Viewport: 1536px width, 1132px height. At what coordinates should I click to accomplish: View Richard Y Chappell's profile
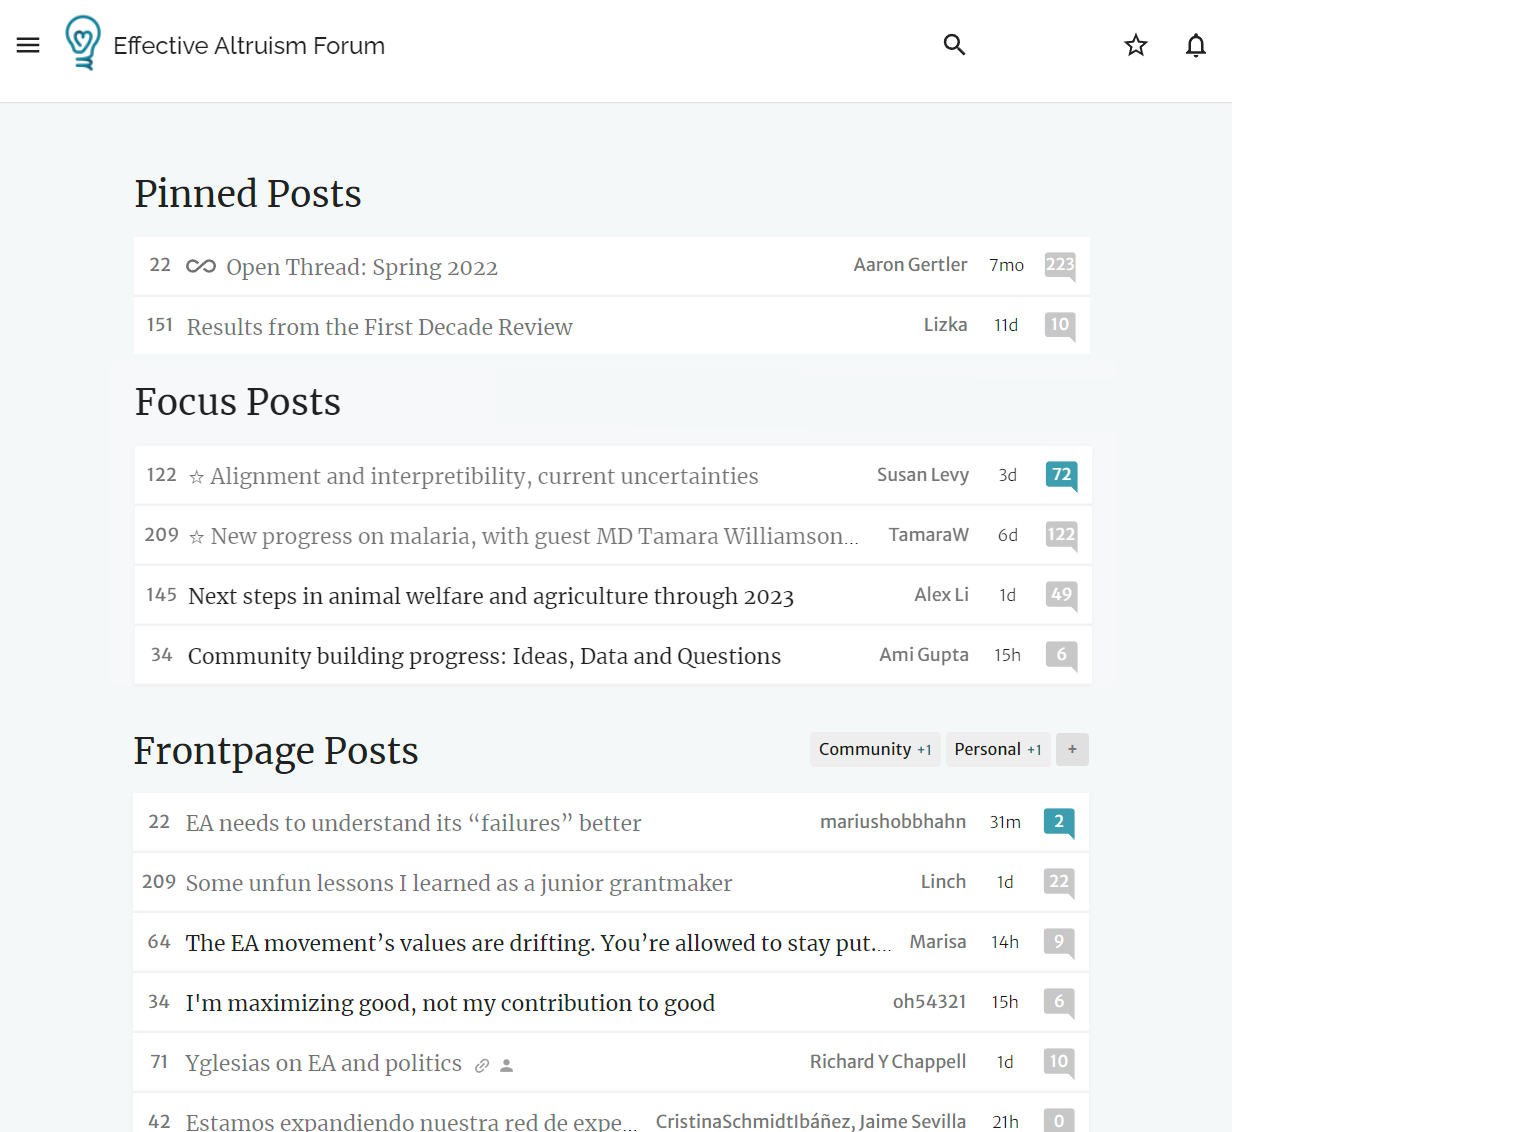pyautogui.click(x=887, y=1062)
